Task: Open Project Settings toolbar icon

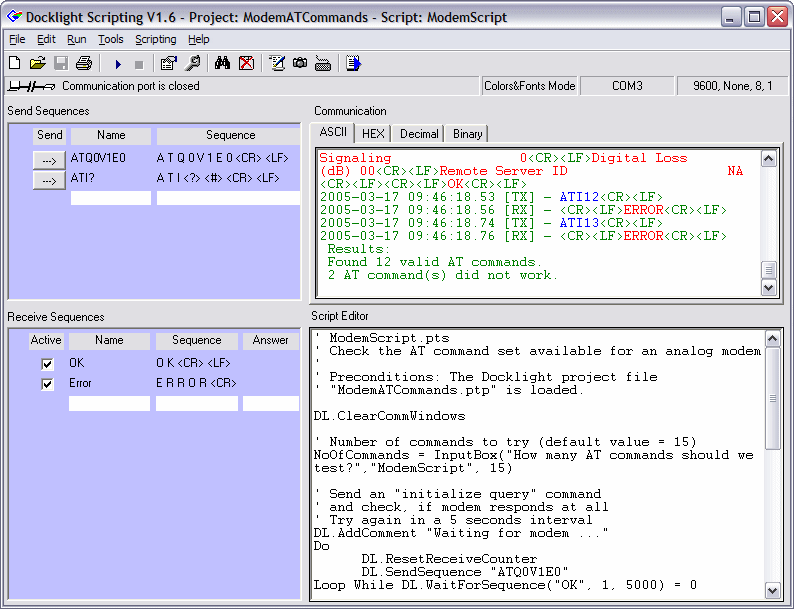Action: click(x=168, y=63)
